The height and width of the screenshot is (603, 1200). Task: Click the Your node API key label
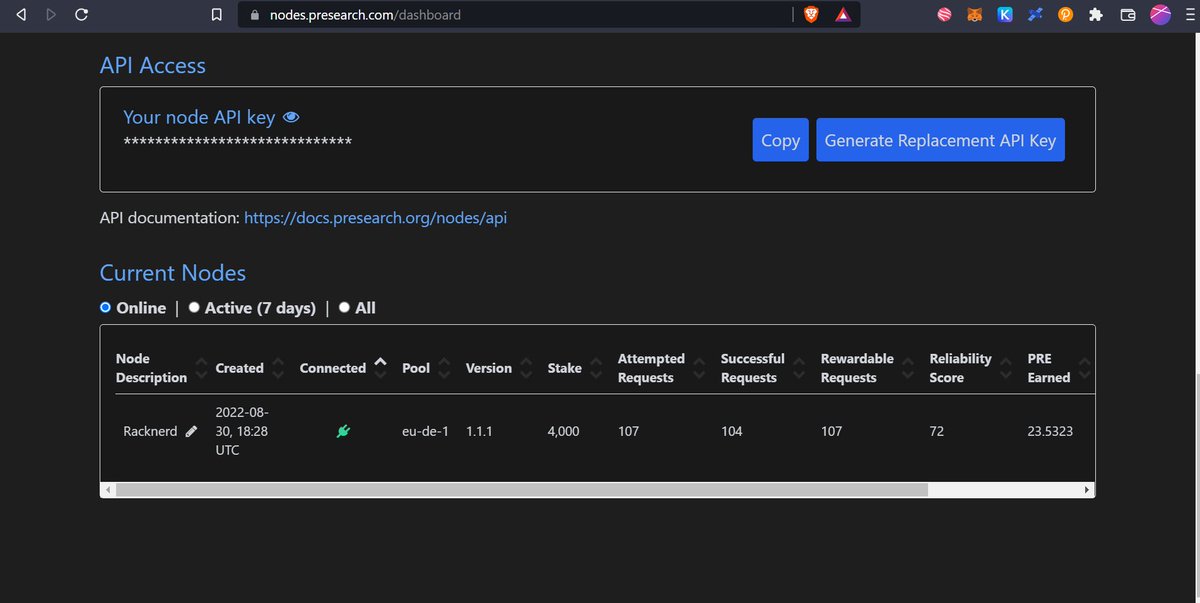pyautogui.click(x=199, y=117)
